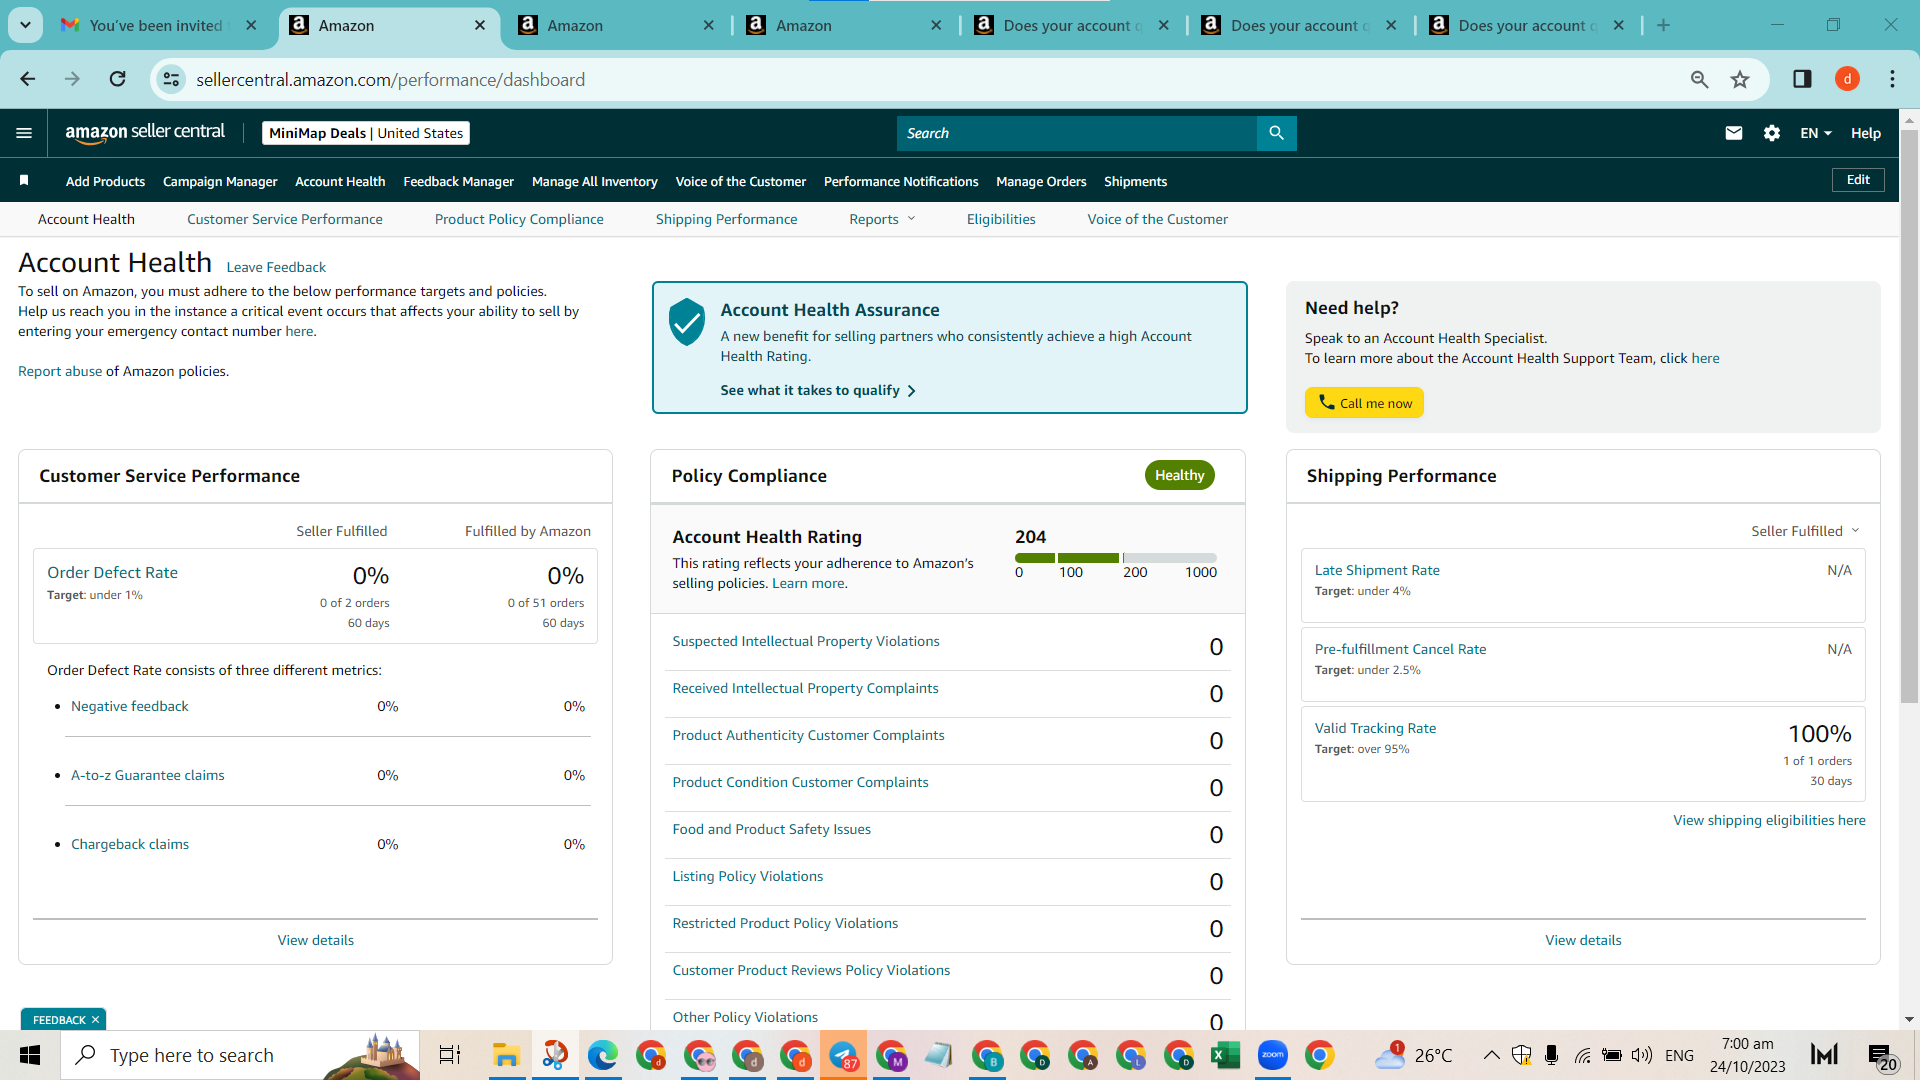Open the Leave Feedback link
This screenshot has width=1920, height=1080.
[x=276, y=267]
